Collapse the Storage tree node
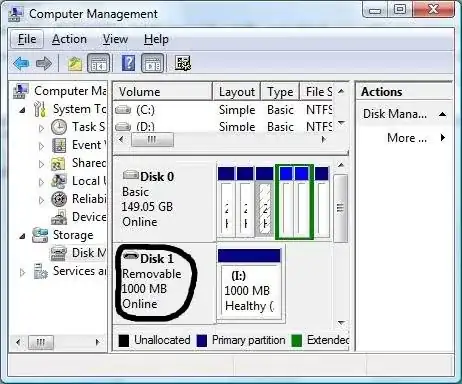This screenshot has width=462, height=384. 22,236
